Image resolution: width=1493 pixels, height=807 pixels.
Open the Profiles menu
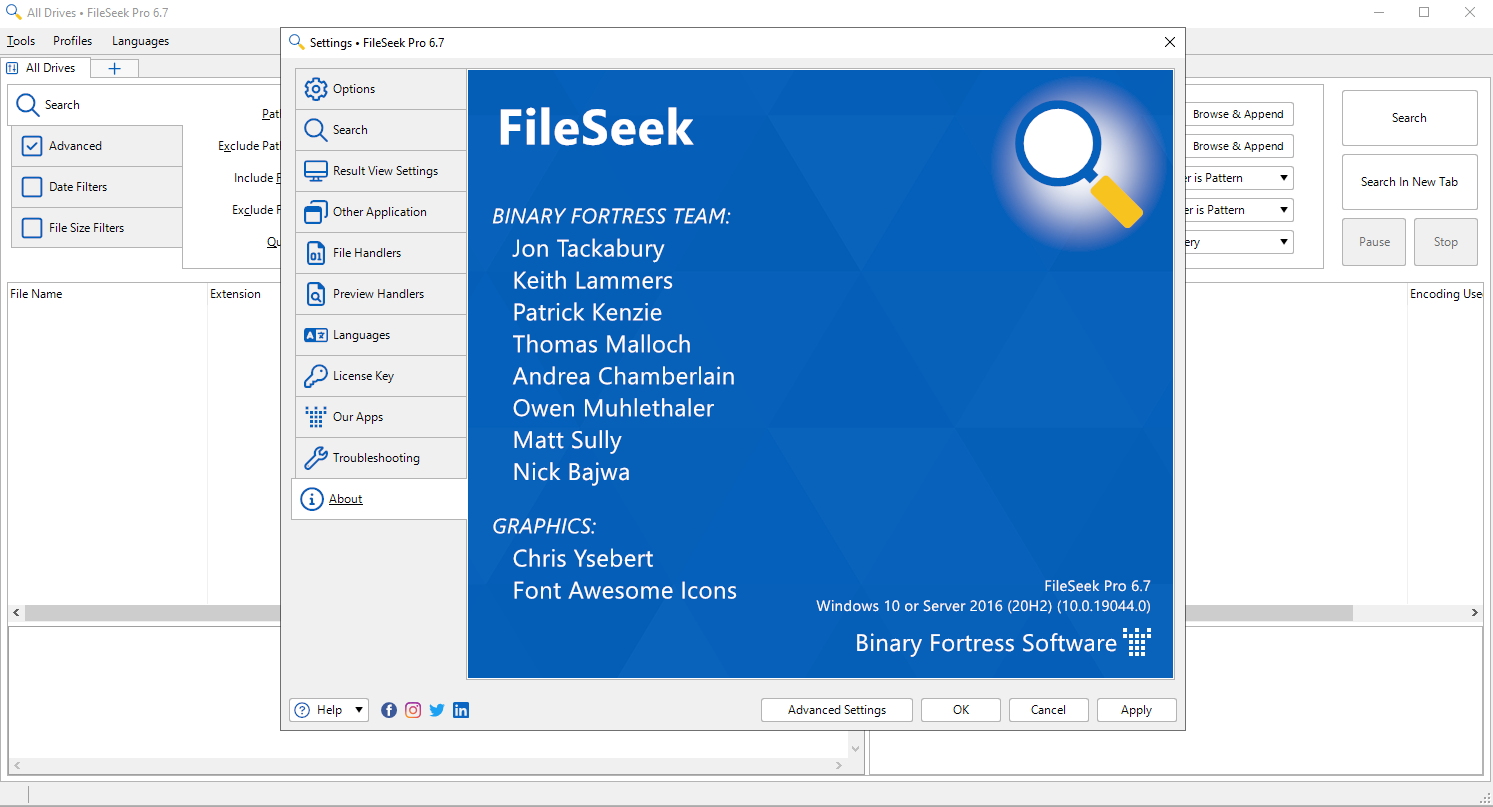[72, 41]
